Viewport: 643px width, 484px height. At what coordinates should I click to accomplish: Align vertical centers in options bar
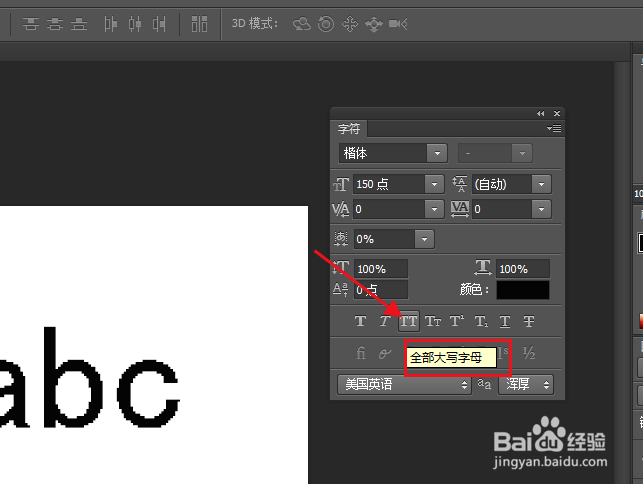click(55, 24)
